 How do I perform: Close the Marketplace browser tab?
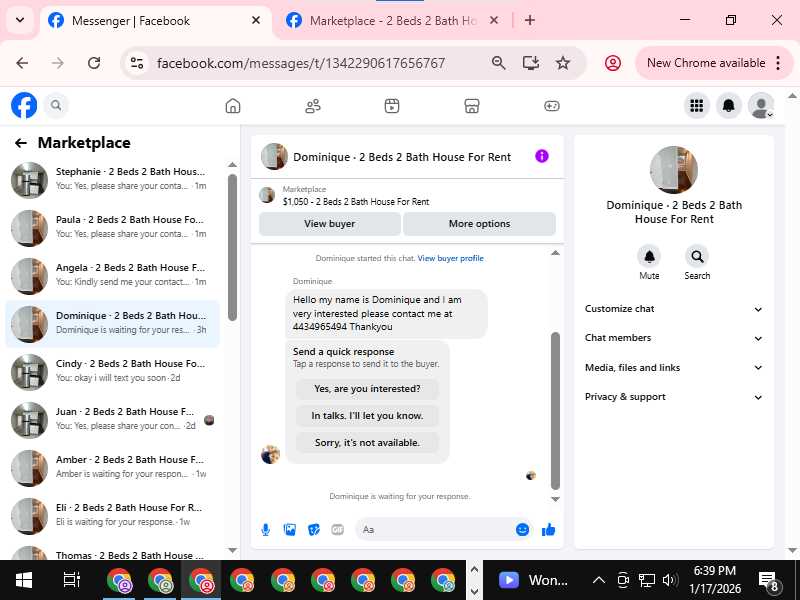click(493, 20)
